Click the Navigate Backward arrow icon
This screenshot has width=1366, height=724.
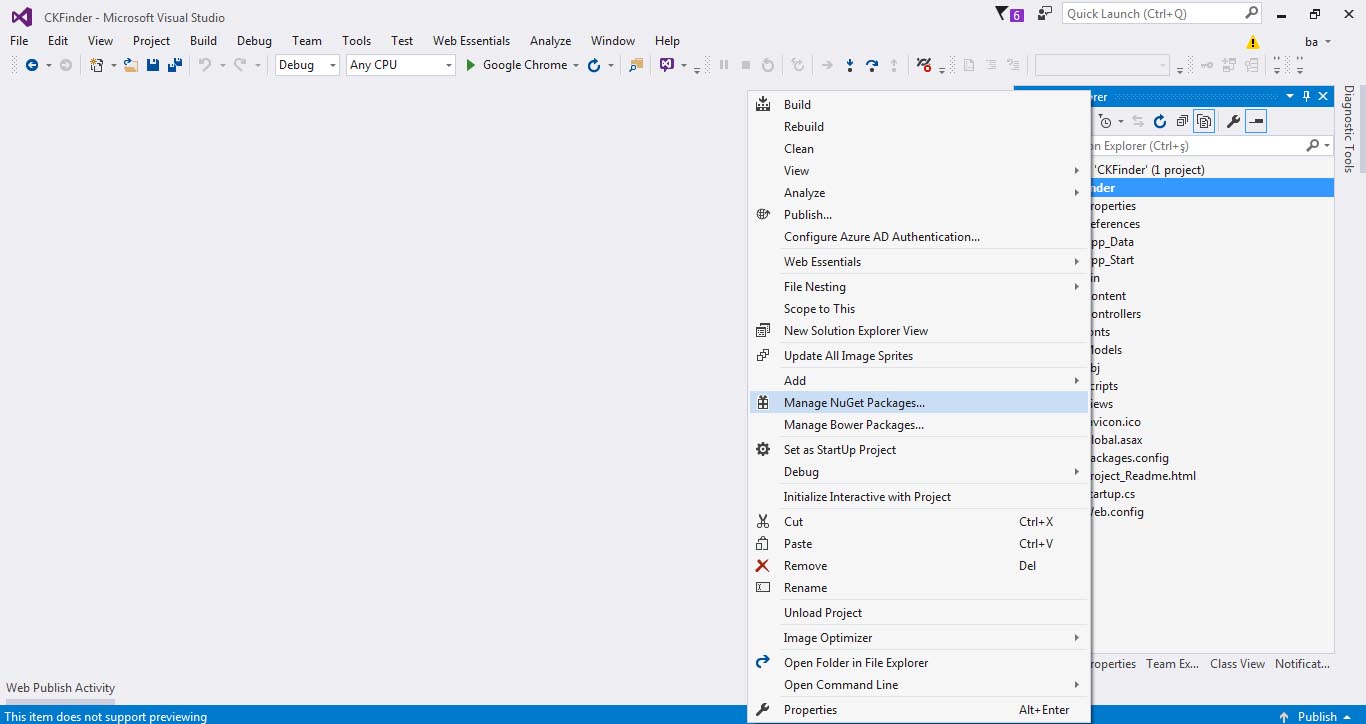(x=32, y=65)
